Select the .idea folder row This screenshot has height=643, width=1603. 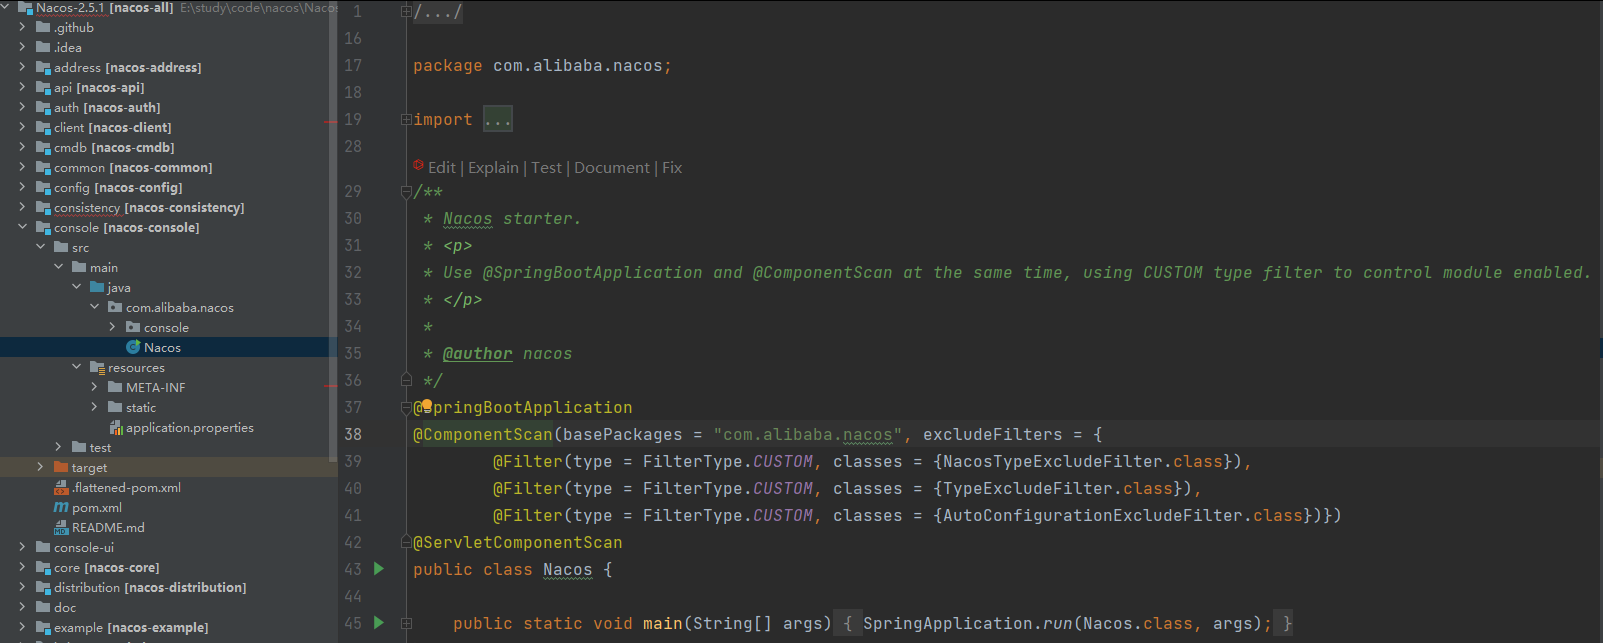(168, 47)
